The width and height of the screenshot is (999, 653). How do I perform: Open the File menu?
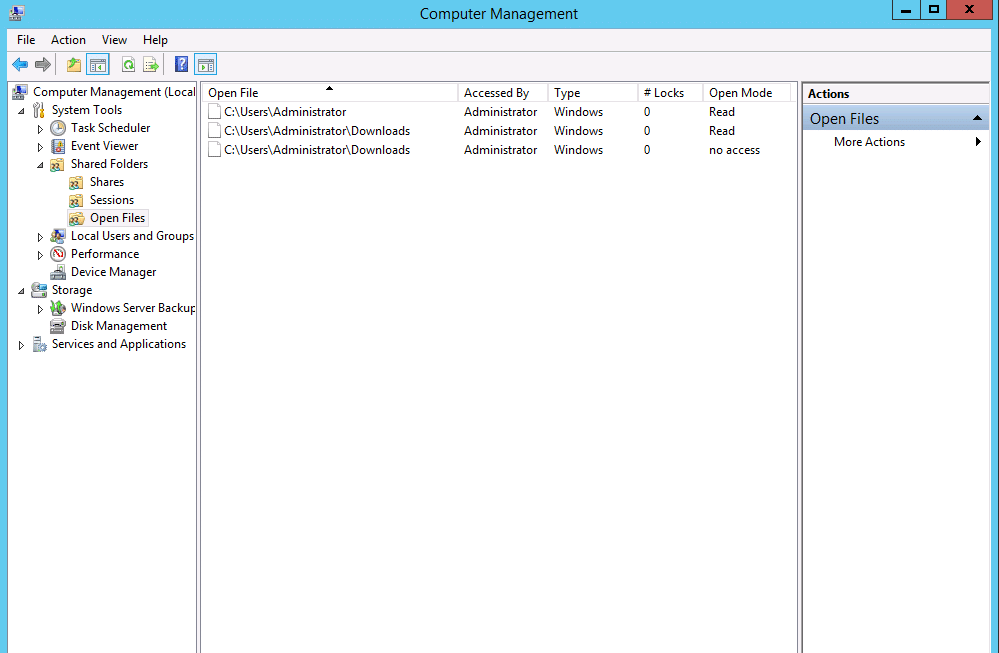point(26,39)
